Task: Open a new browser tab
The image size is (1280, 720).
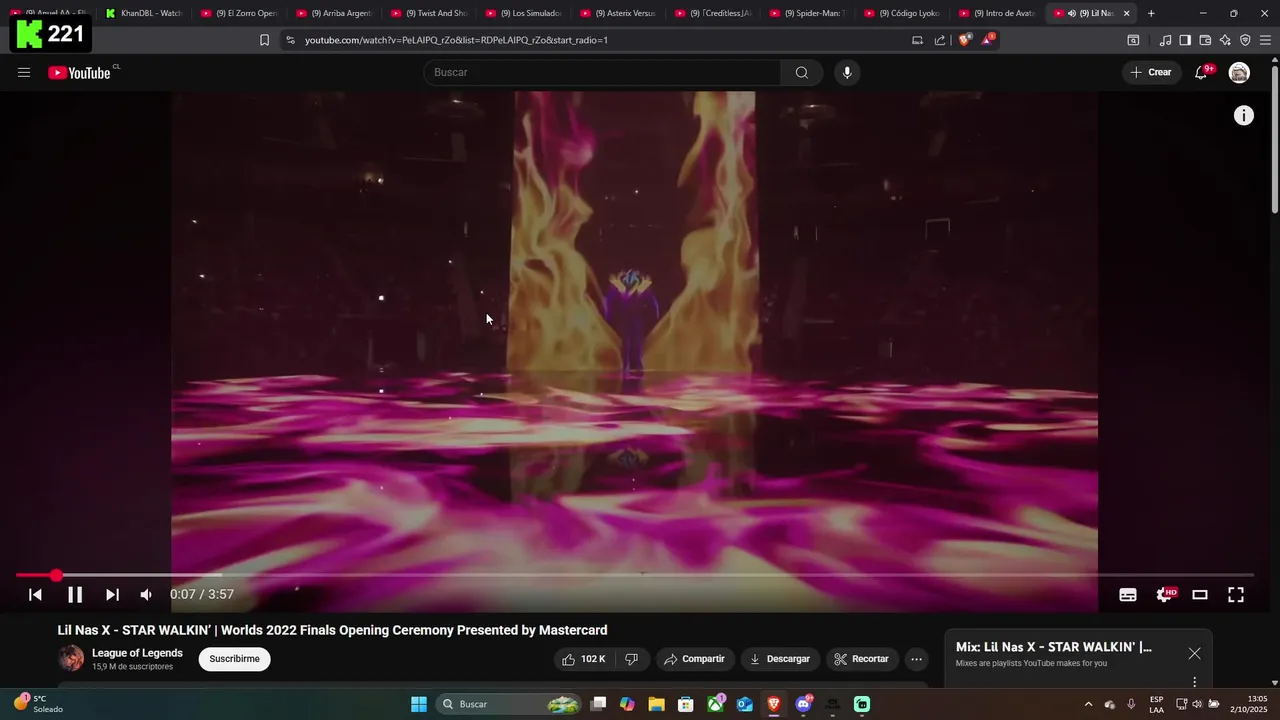Action: [x=1151, y=13]
